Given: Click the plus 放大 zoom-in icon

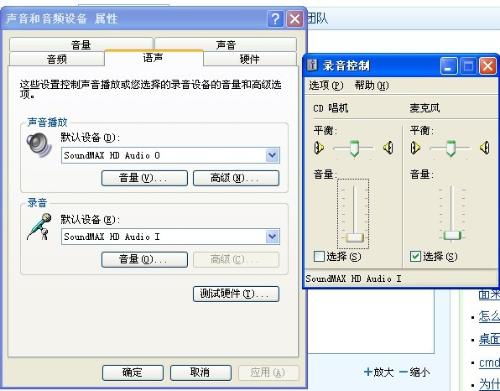Looking at the screenshot, I should click(x=368, y=371).
